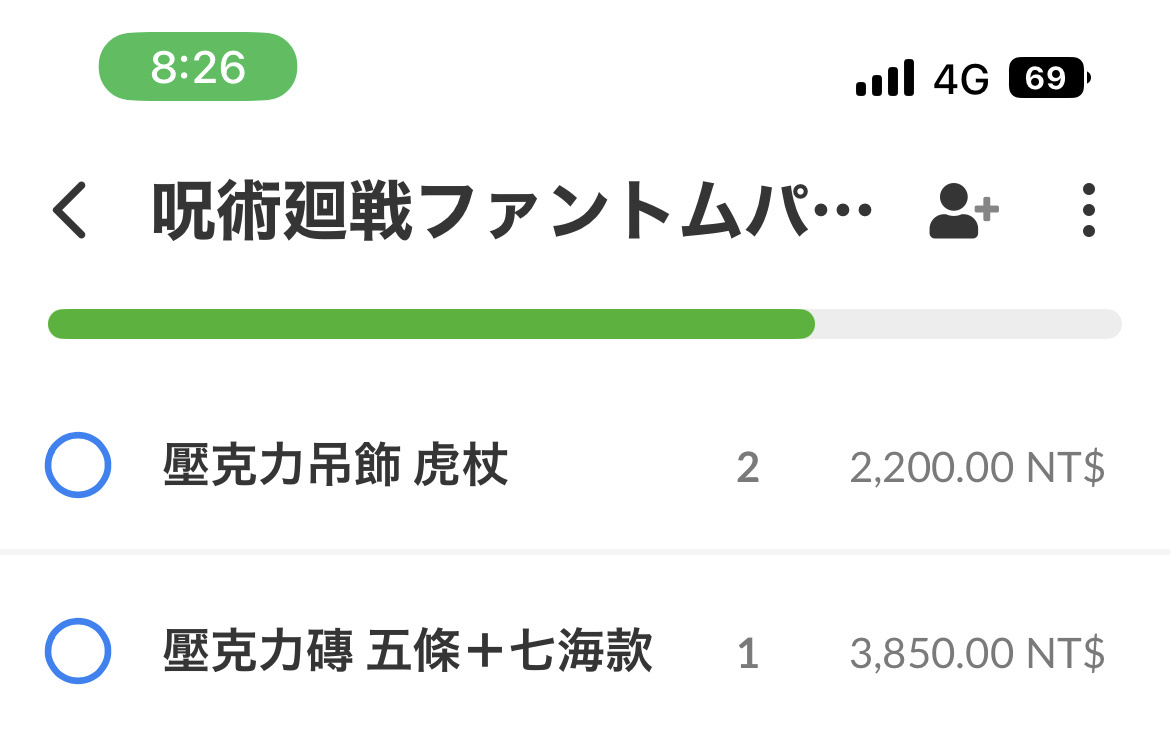Tap the battery 69 indicator
Image resolution: width=1170 pixels, height=734 pixels.
pos(1049,78)
